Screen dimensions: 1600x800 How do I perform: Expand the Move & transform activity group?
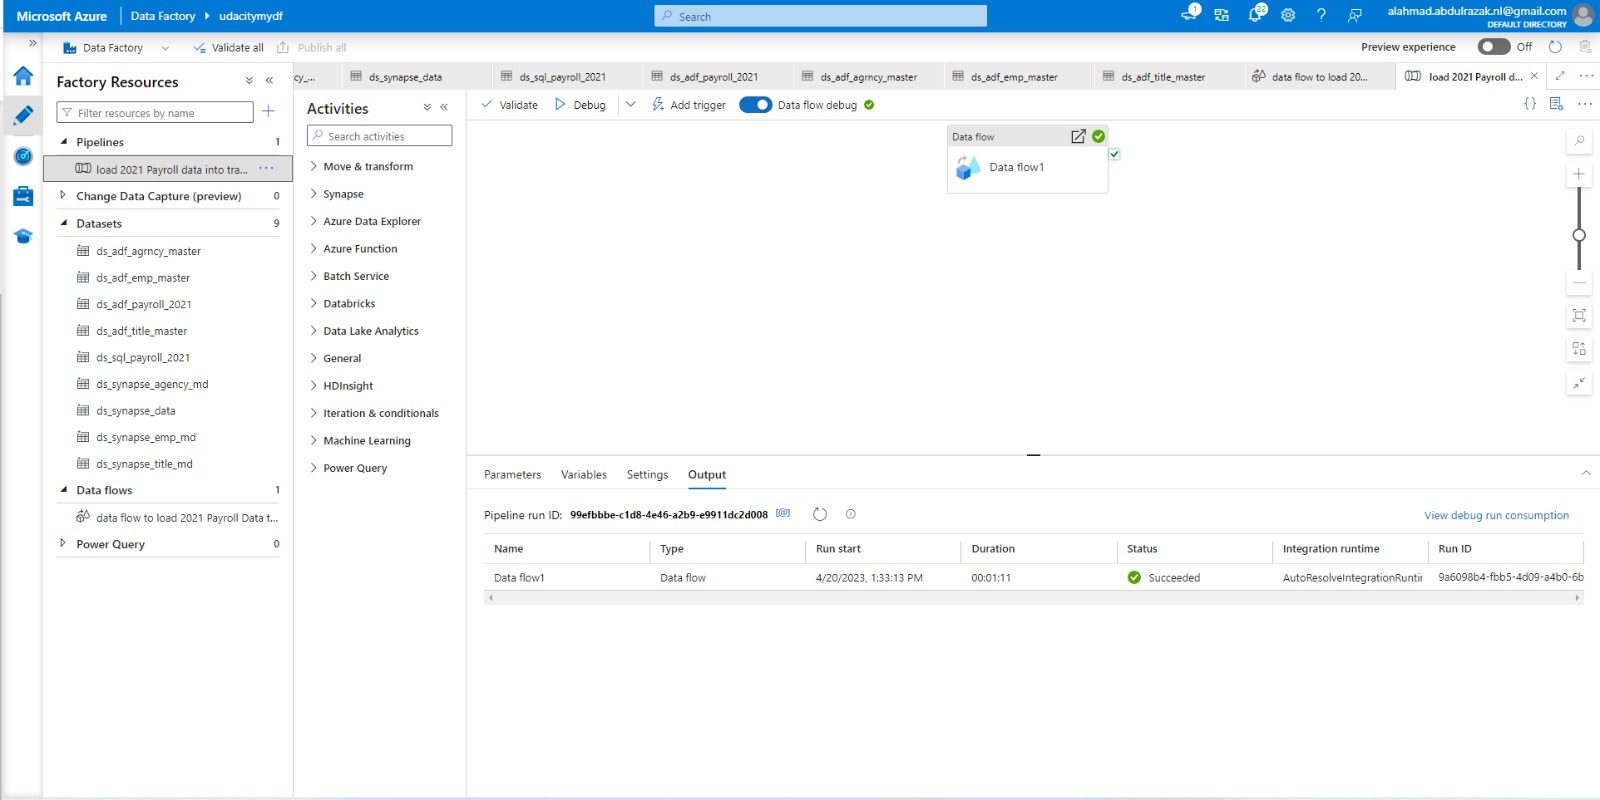click(x=313, y=166)
